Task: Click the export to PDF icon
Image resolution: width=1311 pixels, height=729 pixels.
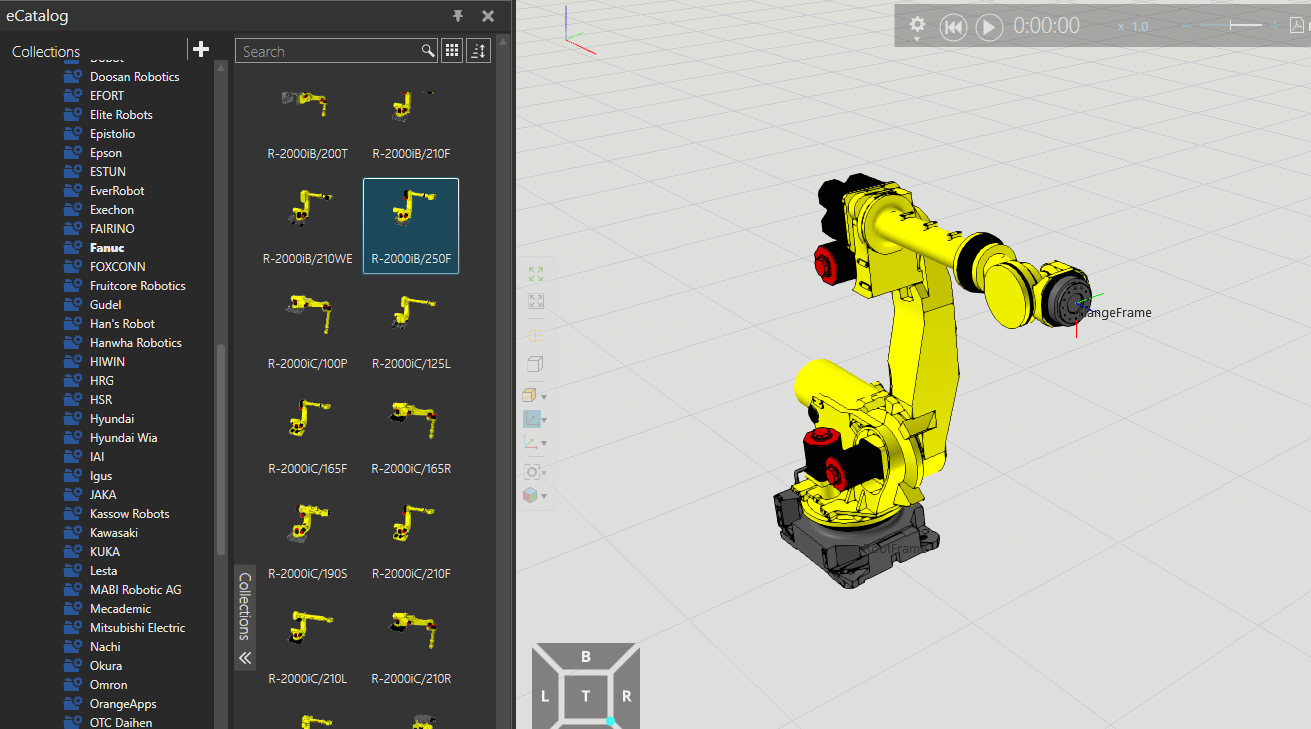Action: click(x=1297, y=26)
